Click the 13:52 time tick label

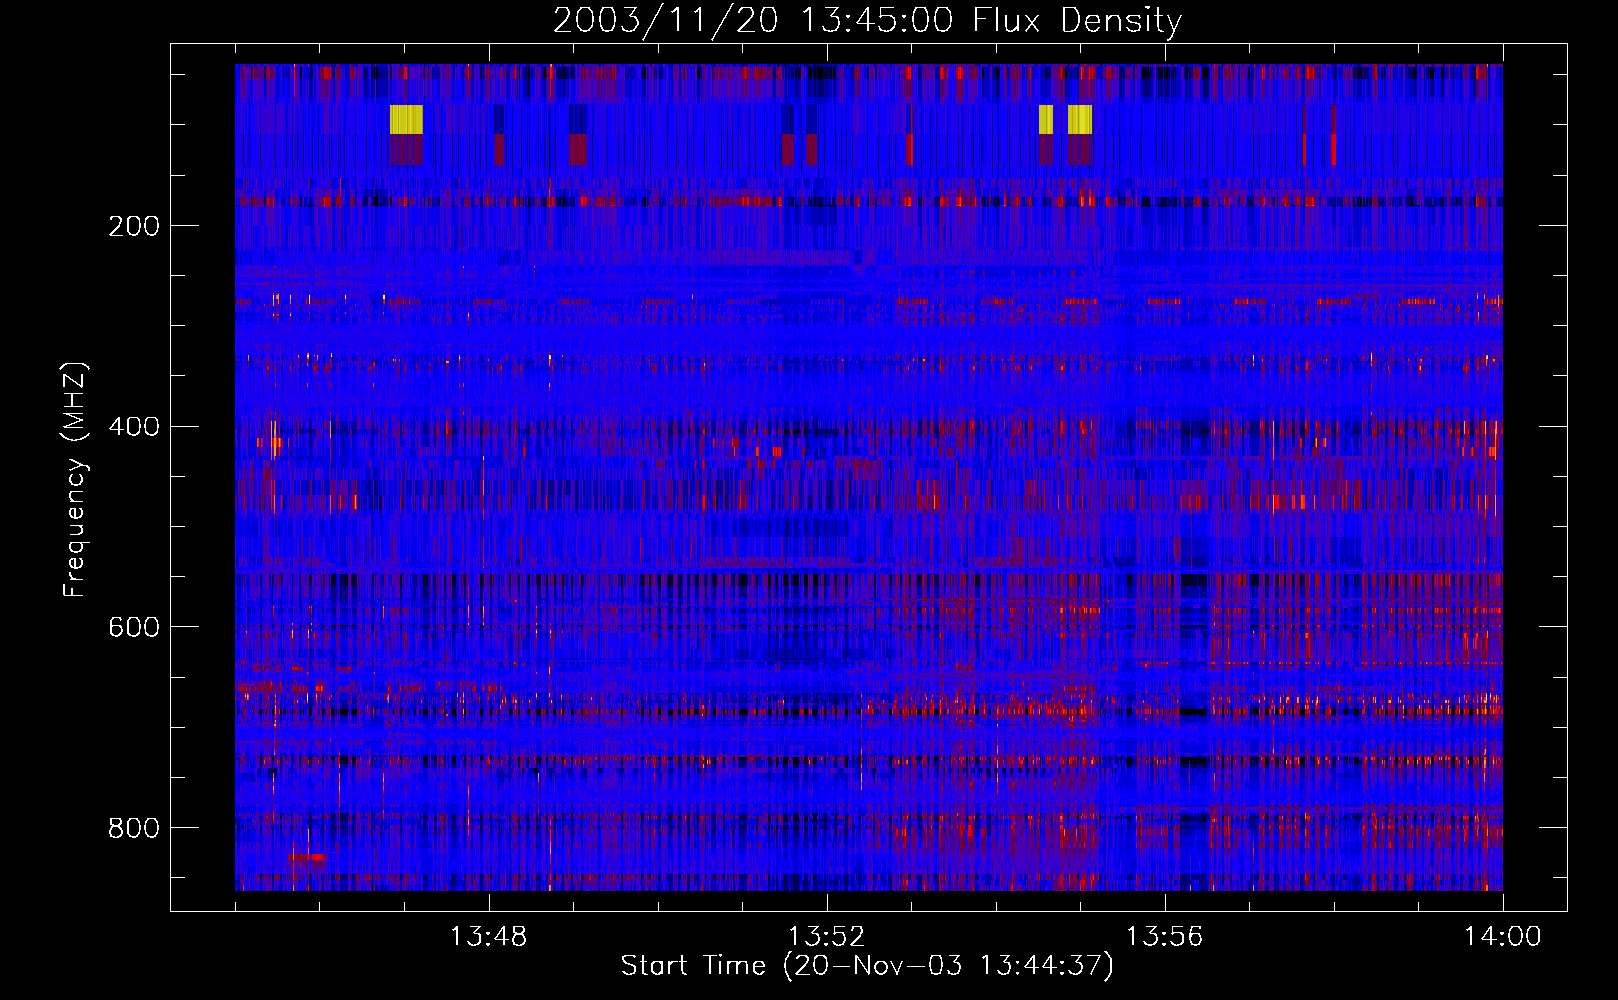pyautogui.click(x=826, y=937)
